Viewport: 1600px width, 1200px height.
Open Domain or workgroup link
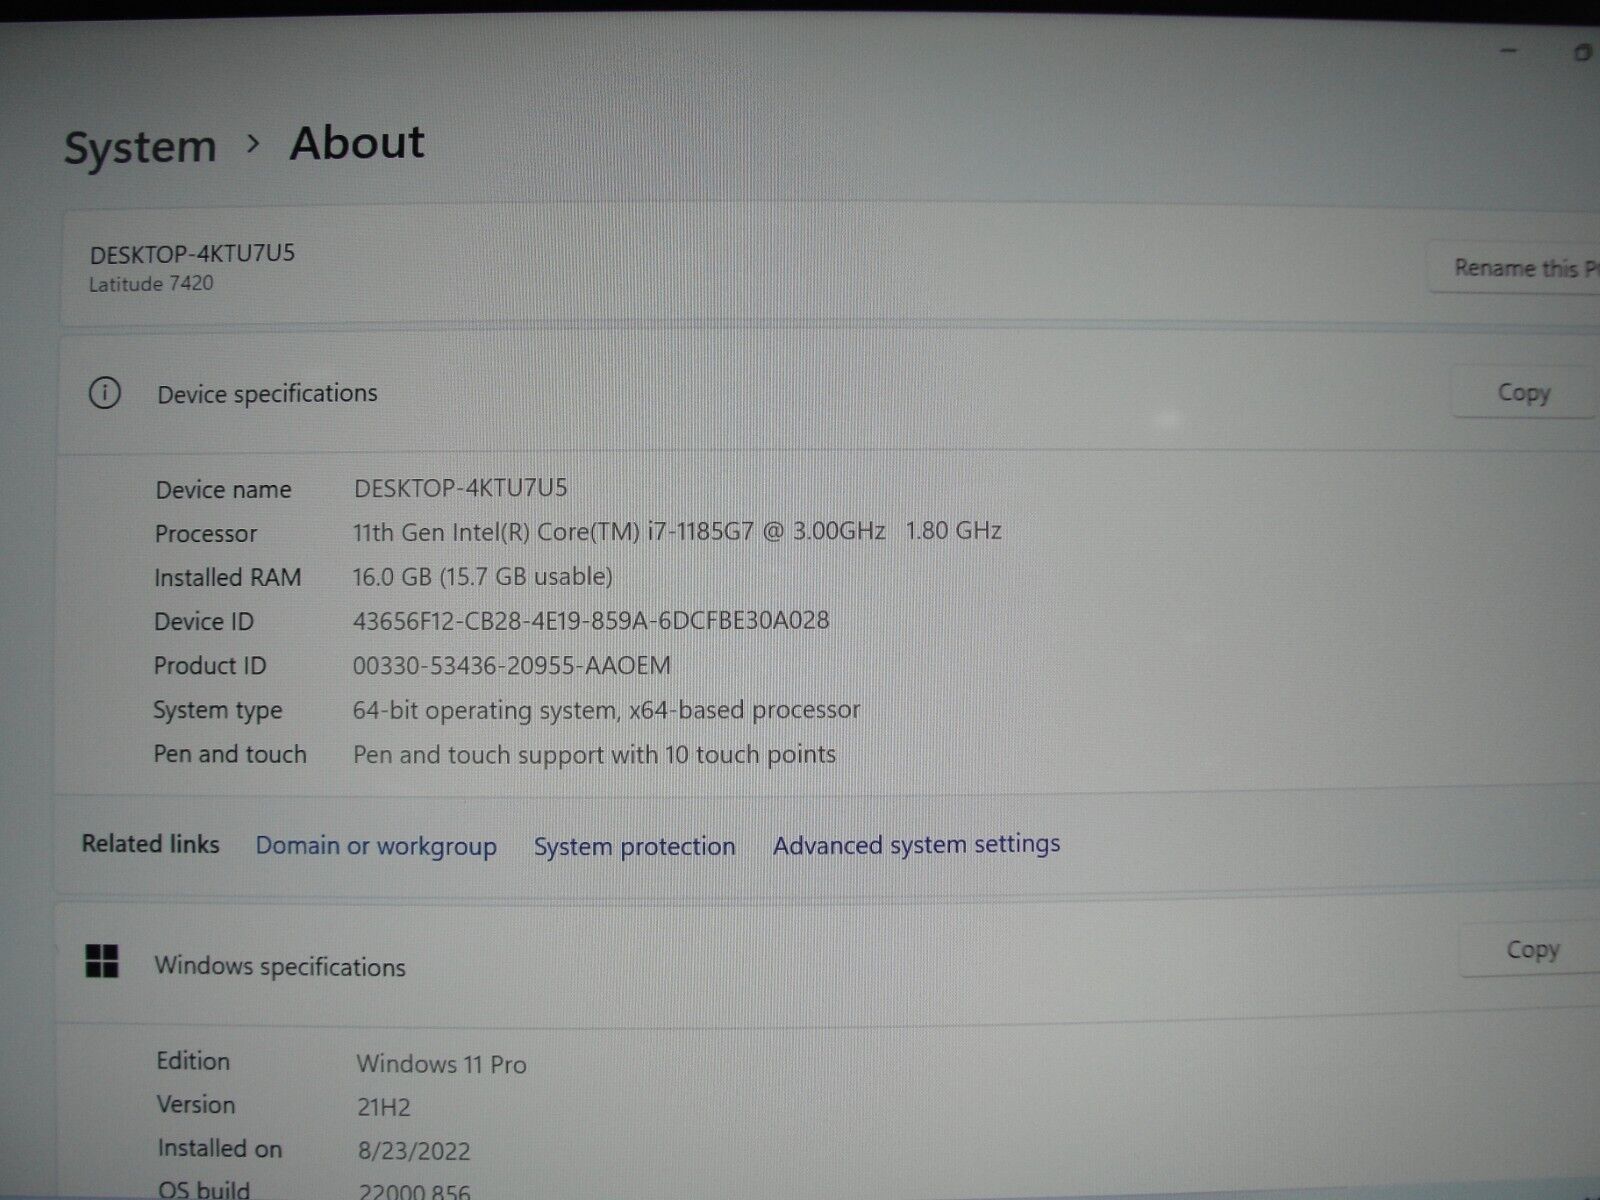coord(376,846)
